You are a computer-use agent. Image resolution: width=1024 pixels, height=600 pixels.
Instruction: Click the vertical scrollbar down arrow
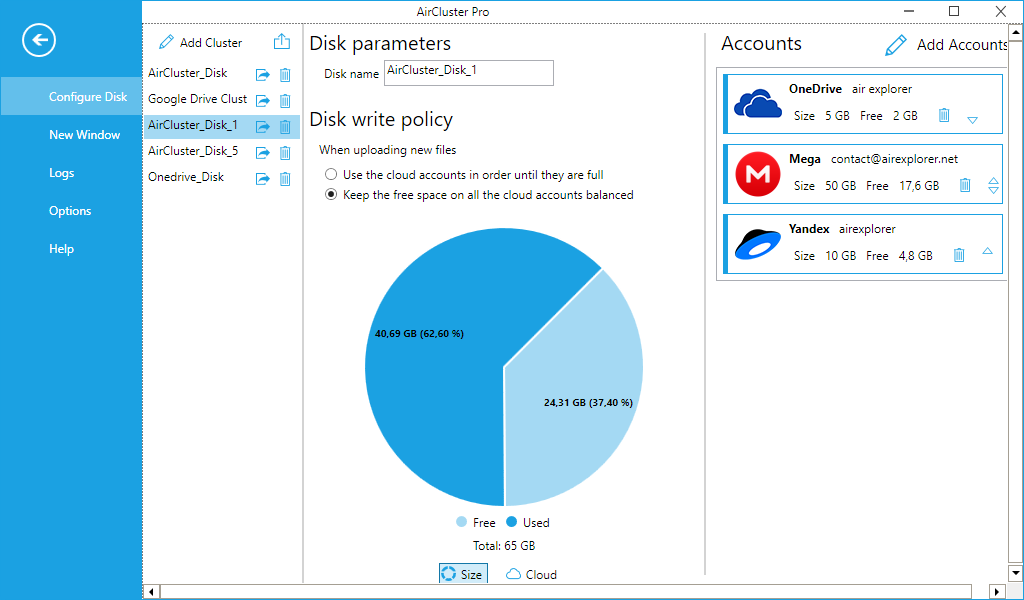1014,574
